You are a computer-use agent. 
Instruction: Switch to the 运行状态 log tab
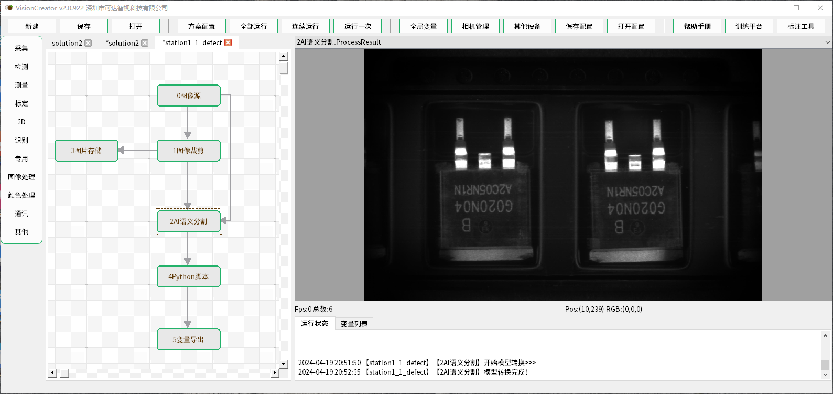point(314,323)
